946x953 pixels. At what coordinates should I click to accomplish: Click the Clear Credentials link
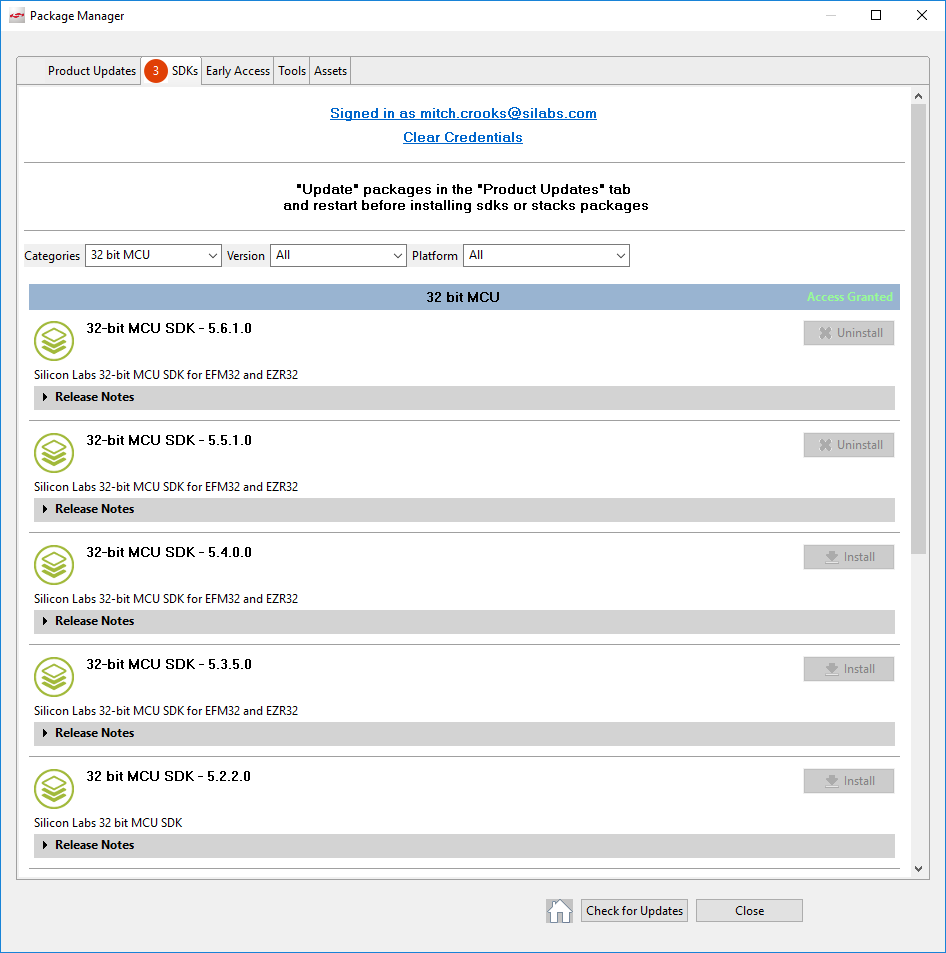[x=463, y=137]
